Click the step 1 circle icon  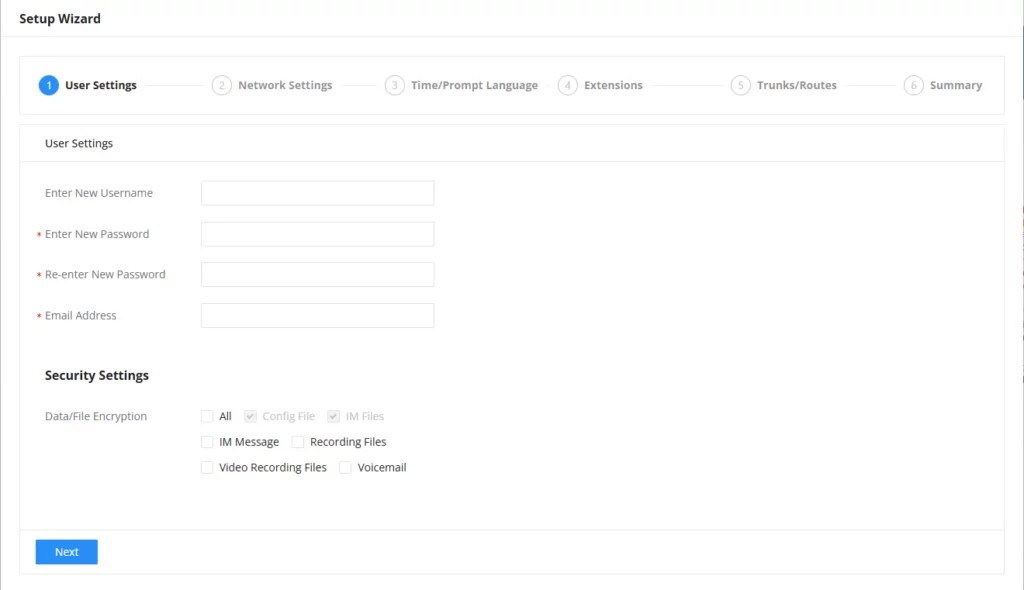coord(48,85)
